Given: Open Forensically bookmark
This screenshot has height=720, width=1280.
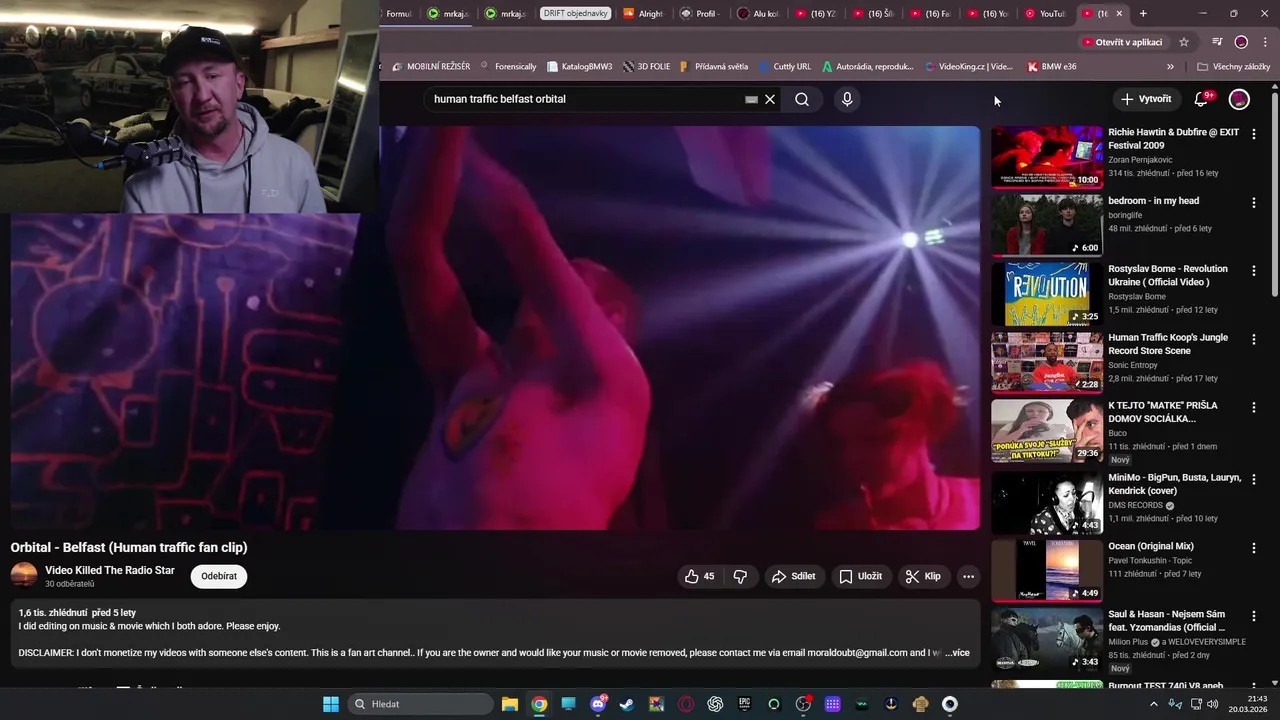Looking at the screenshot, I should pyautogui.click(x=508, y=67).
